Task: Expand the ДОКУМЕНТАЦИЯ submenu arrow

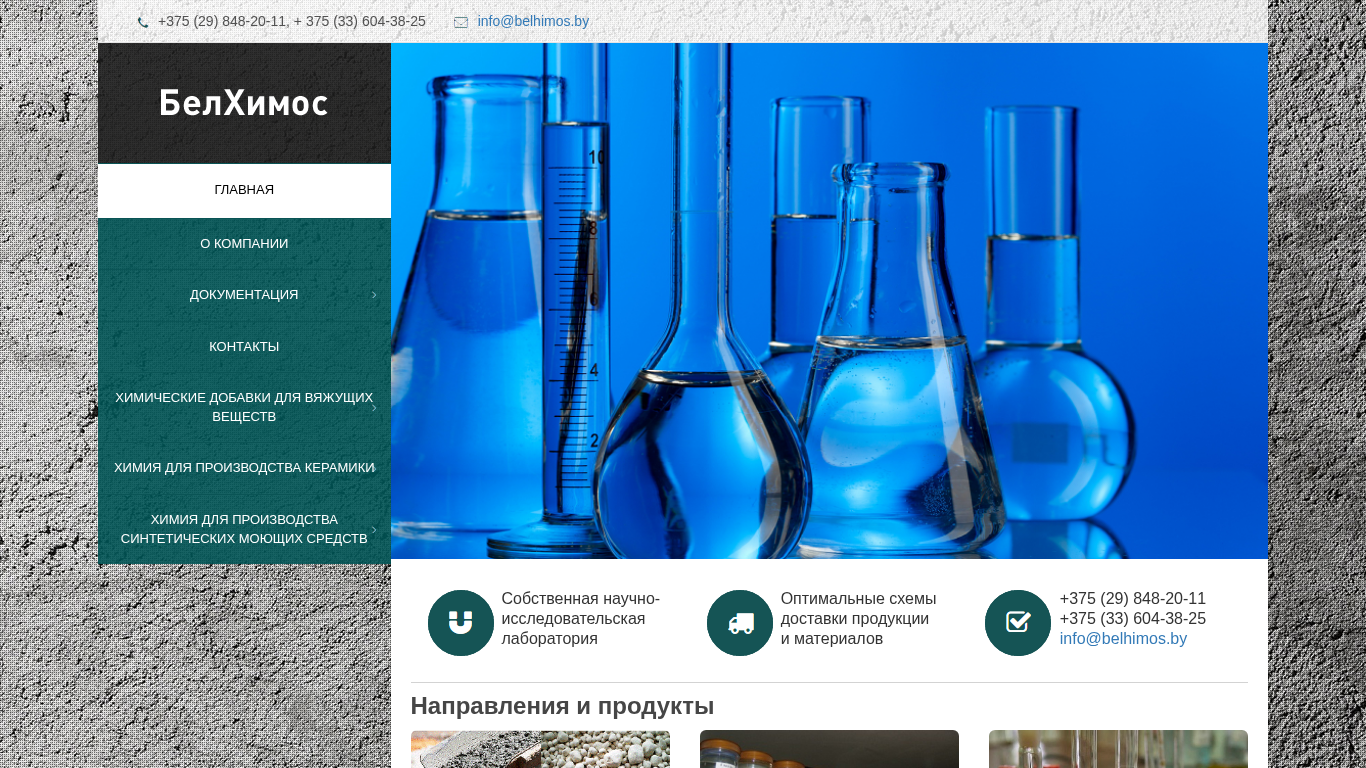Action: coord(374,295)
